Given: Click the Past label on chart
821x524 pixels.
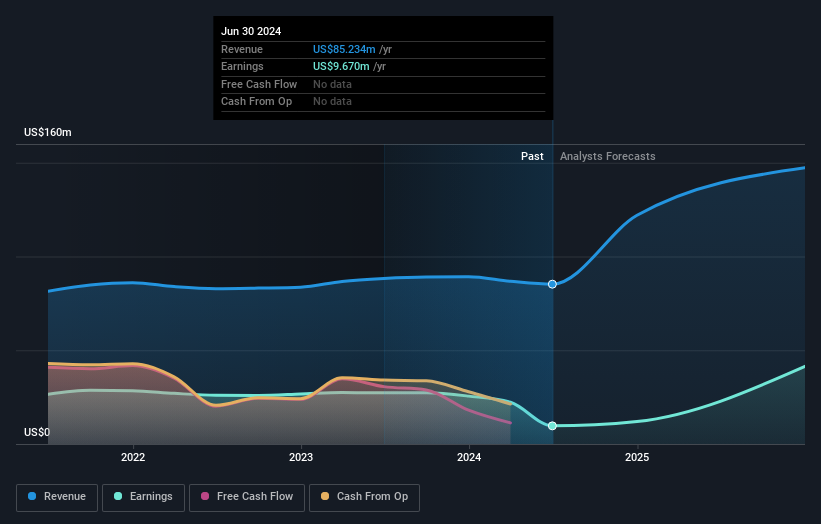Looking at the screenshot, I should tap(532, 157).
